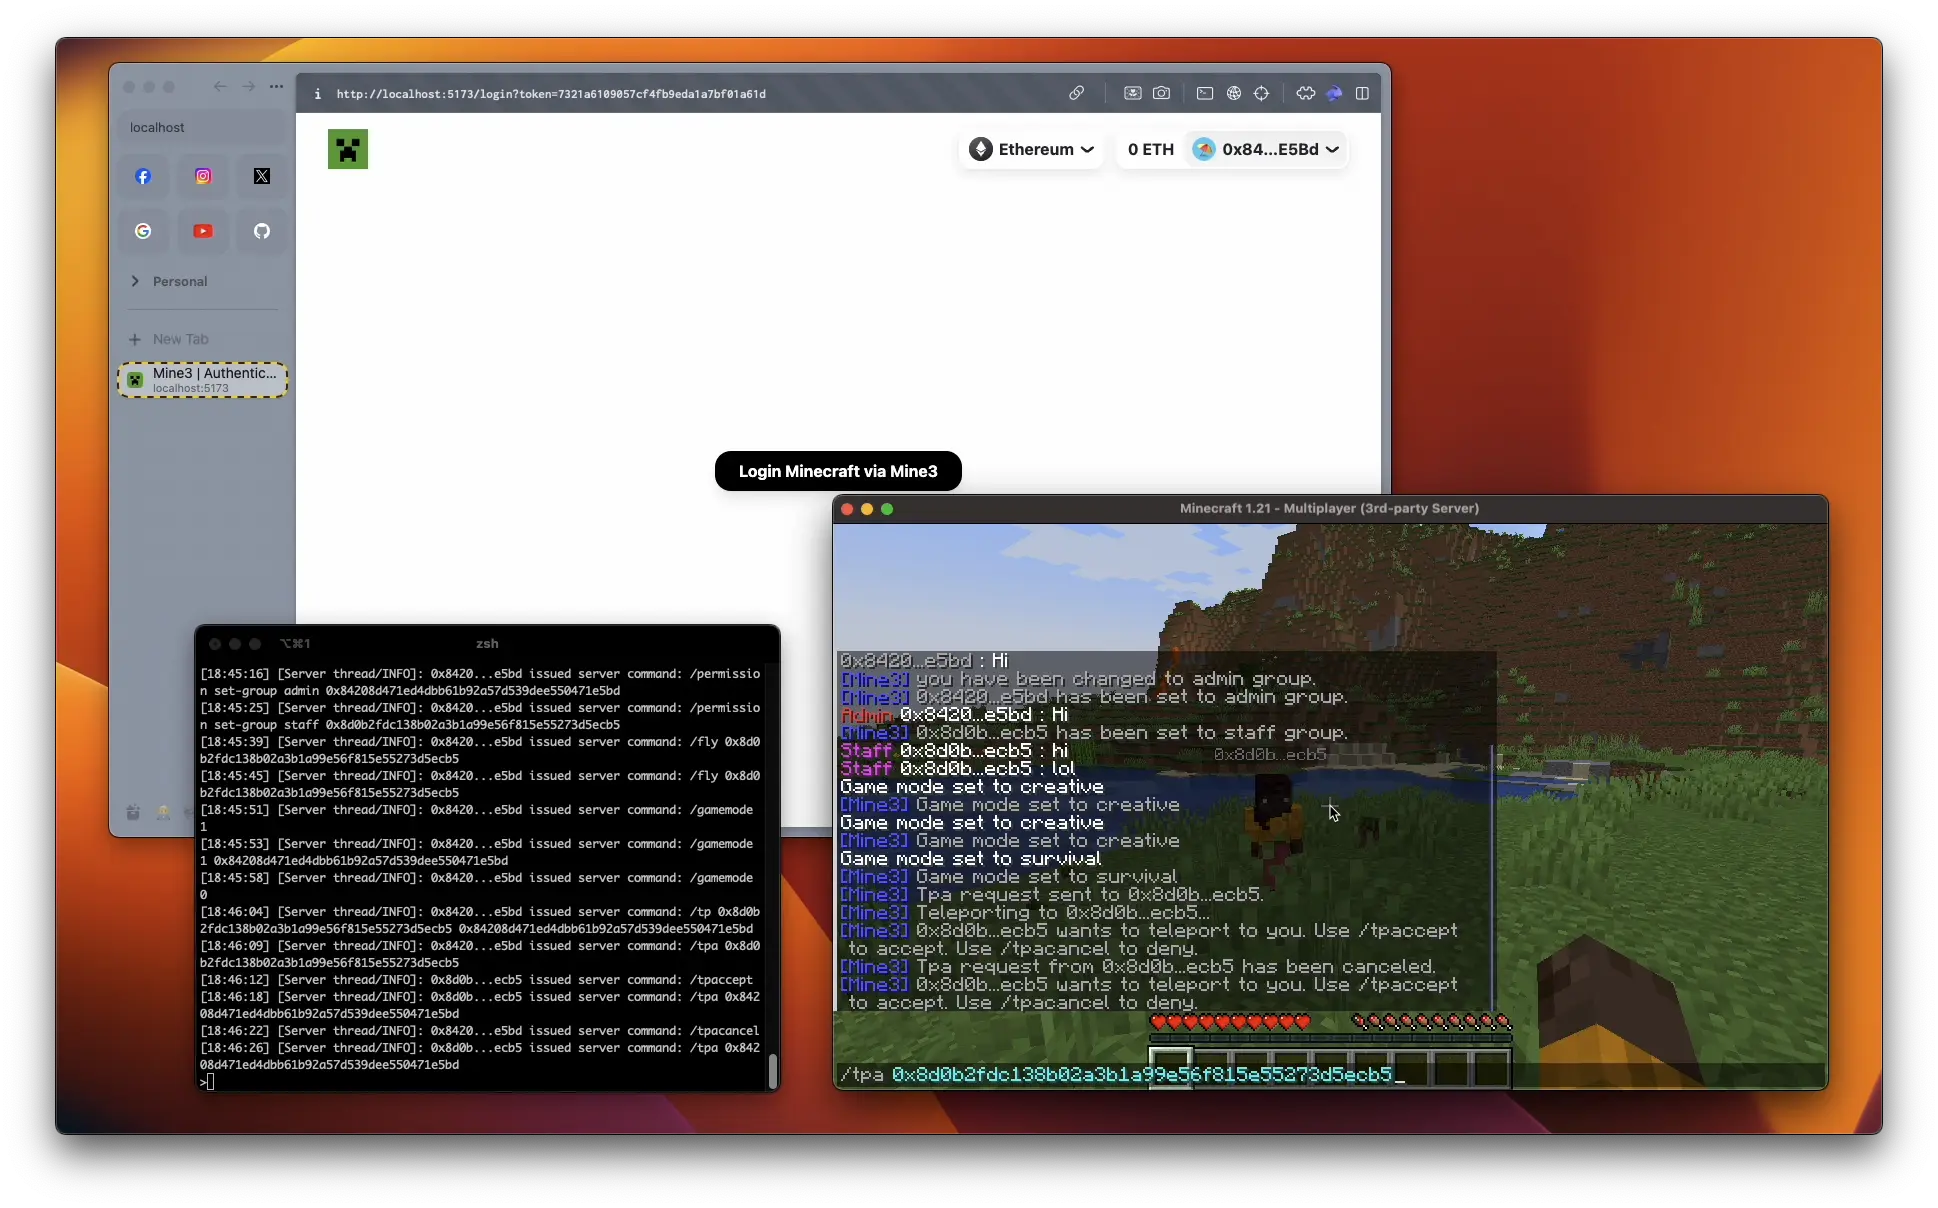Click the 'Admin 0x8420...e5bd : Hi' chat message
This screenshot has width=1938, height=1208.
(x=955, y=715)
